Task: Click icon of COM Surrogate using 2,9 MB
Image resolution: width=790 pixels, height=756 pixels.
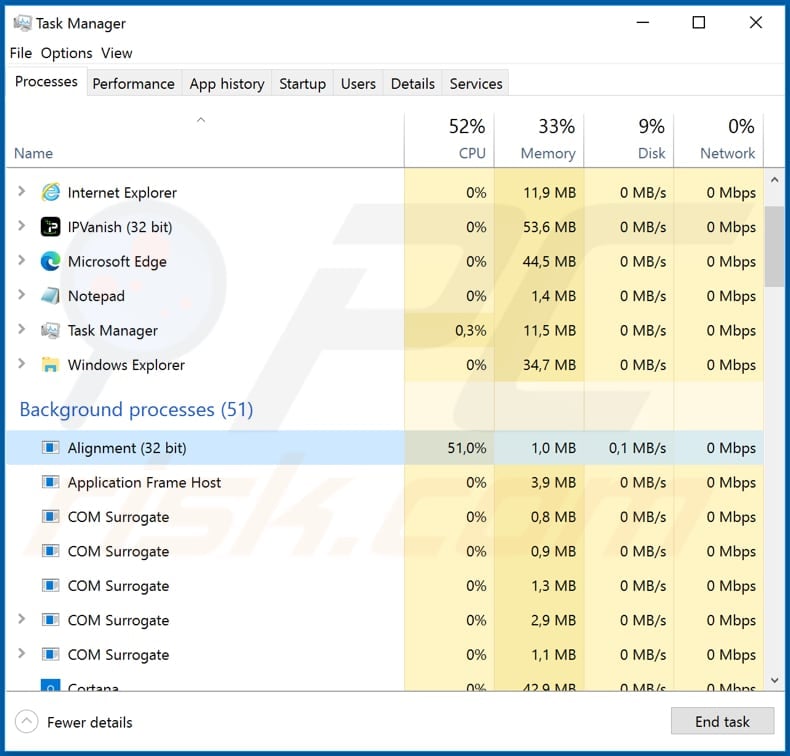Action: (50, 620)
